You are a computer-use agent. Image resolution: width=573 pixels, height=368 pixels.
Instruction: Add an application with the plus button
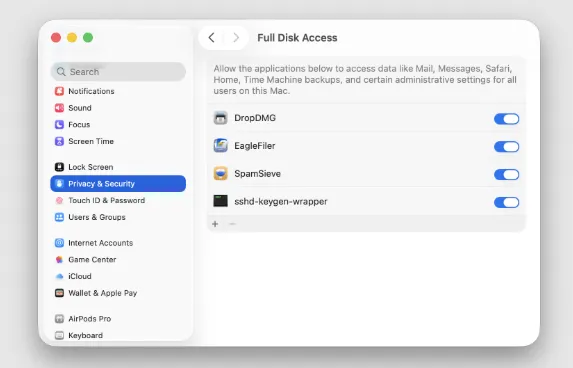[x=215, y=224]
